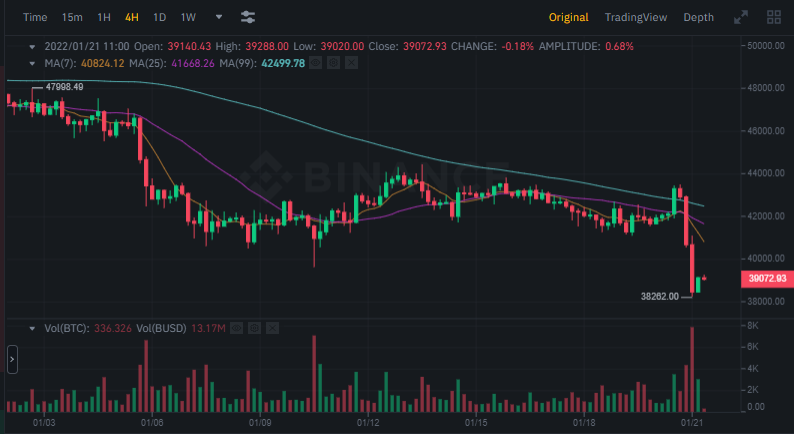The image size is (794, 434).
Task: Open volume indicator settings gear
Action: pyautogui.click(x=254, y=328)
